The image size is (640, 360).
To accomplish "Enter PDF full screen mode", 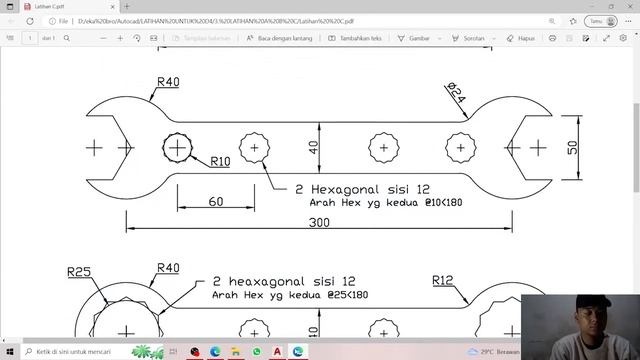I will 606,38.
